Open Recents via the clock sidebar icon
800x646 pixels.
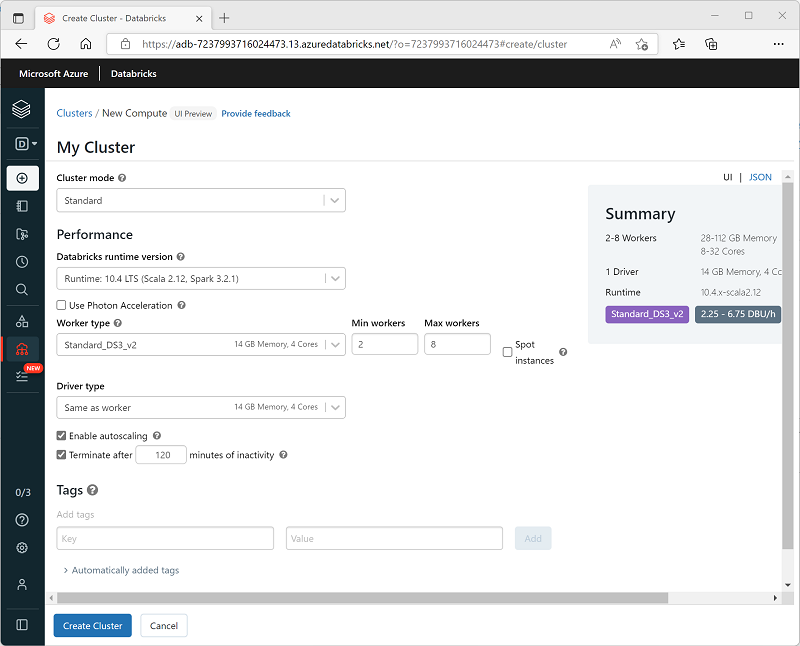point(22,262)
